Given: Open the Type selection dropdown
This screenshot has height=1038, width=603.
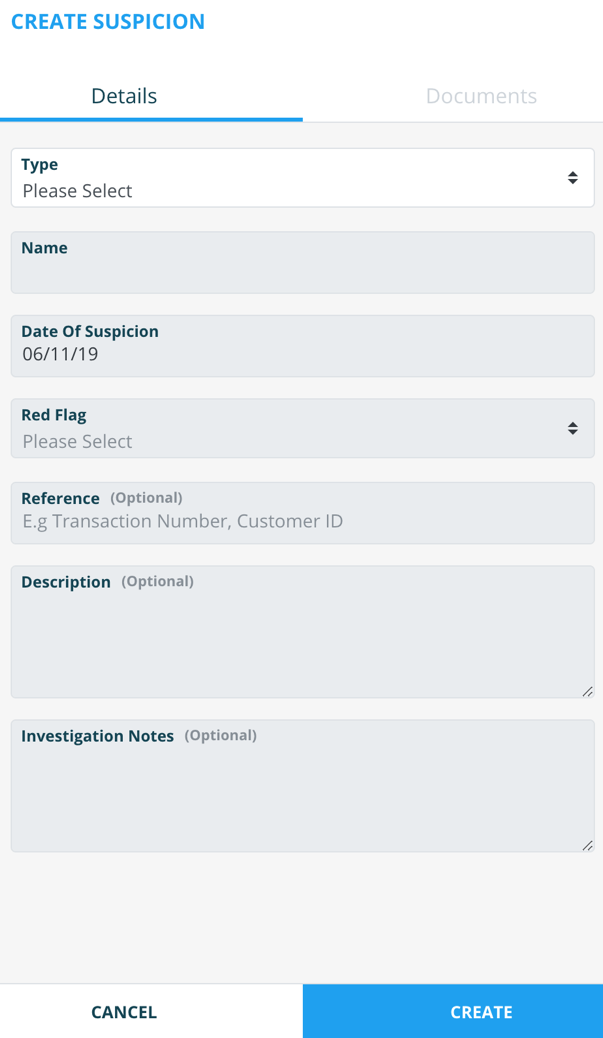Looking at the screenshot, I should click(302, 178).
